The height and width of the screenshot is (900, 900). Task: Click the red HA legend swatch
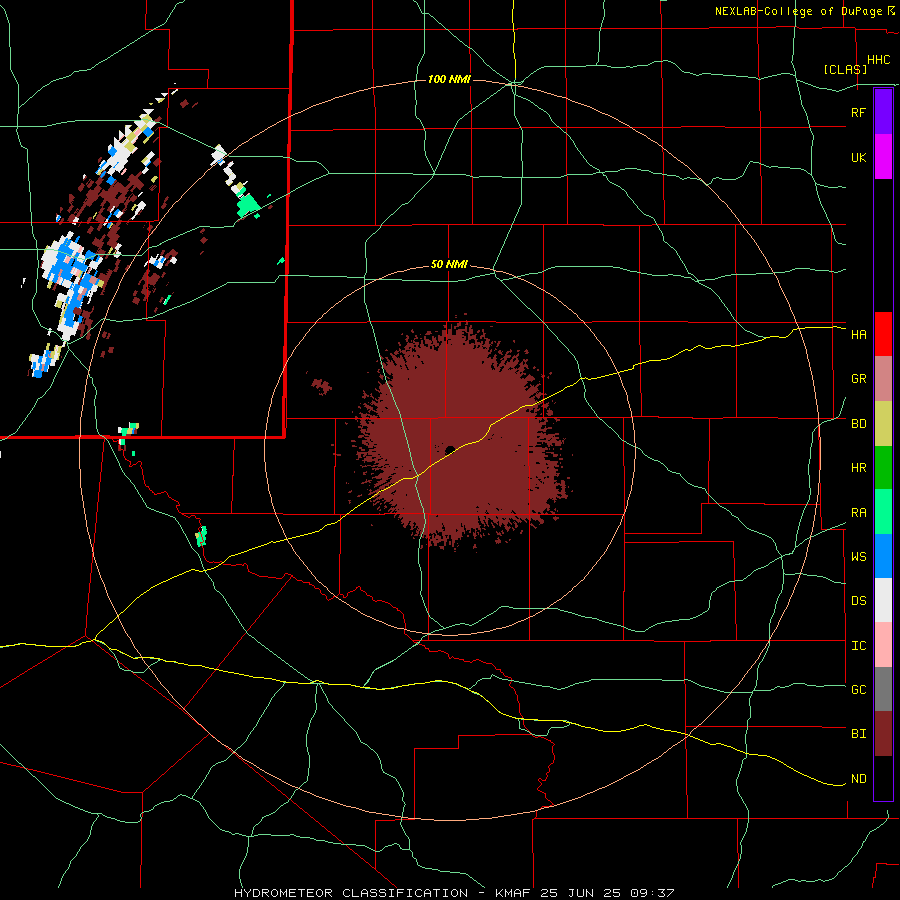(x=883, y=334)
